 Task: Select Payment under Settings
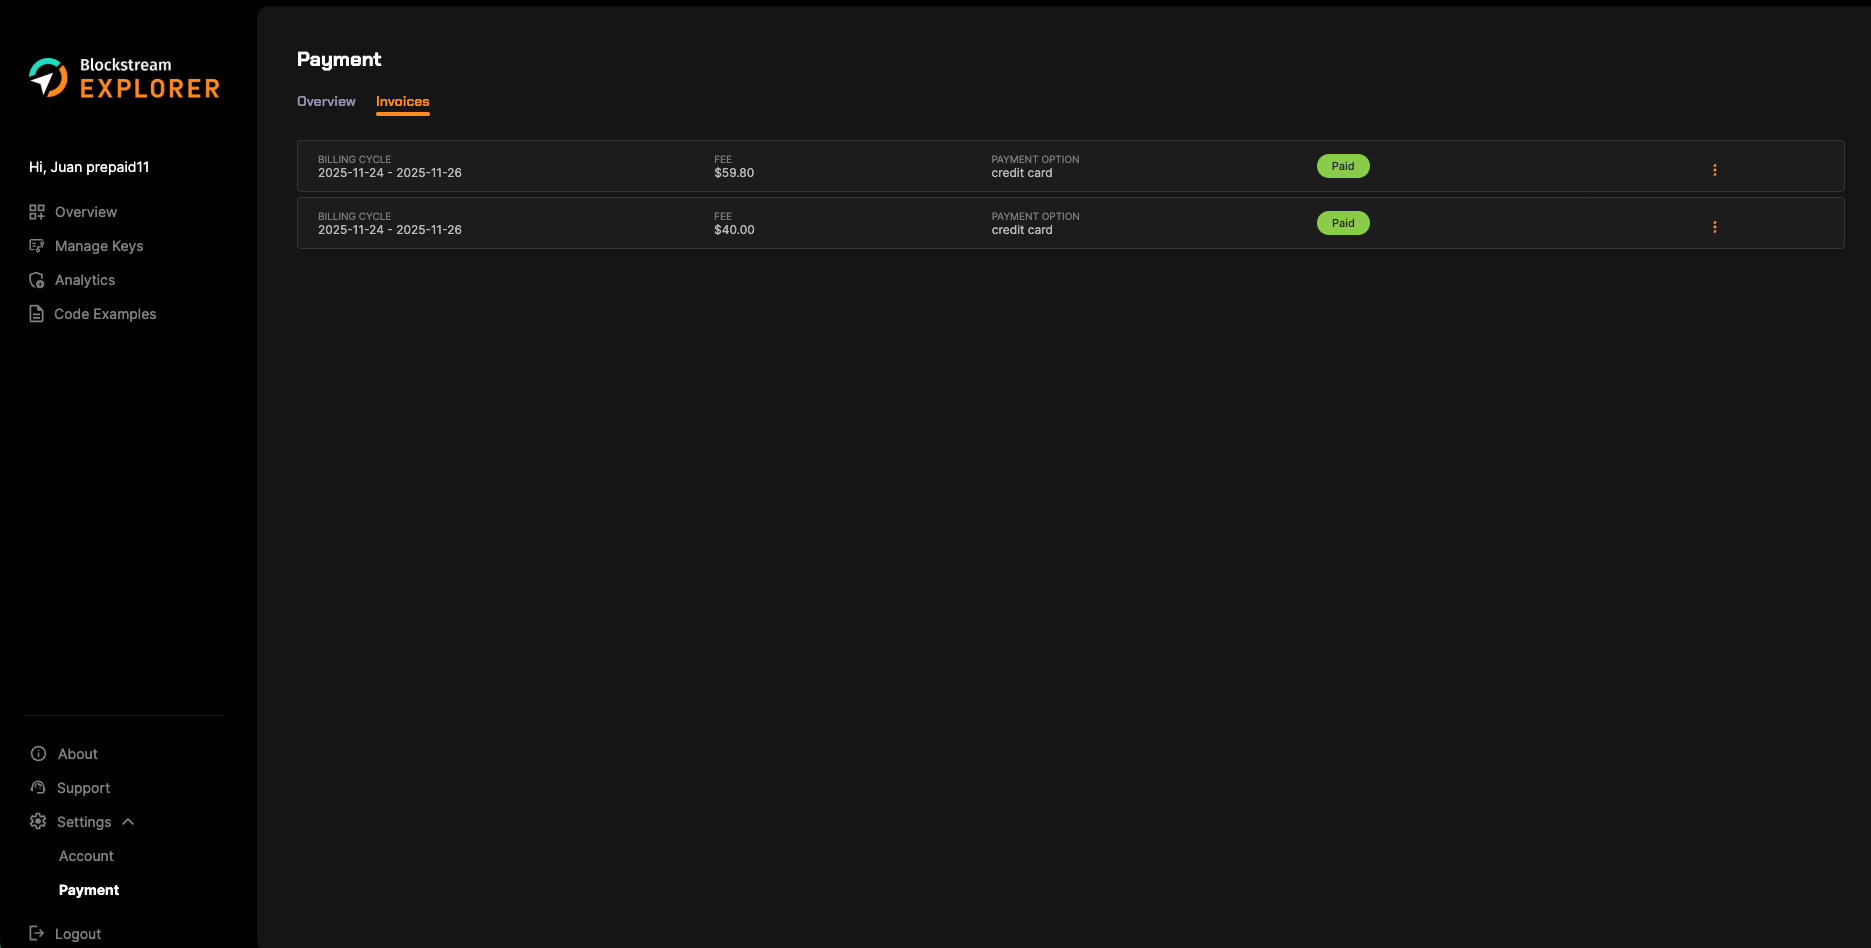click(x=89, y=889)
